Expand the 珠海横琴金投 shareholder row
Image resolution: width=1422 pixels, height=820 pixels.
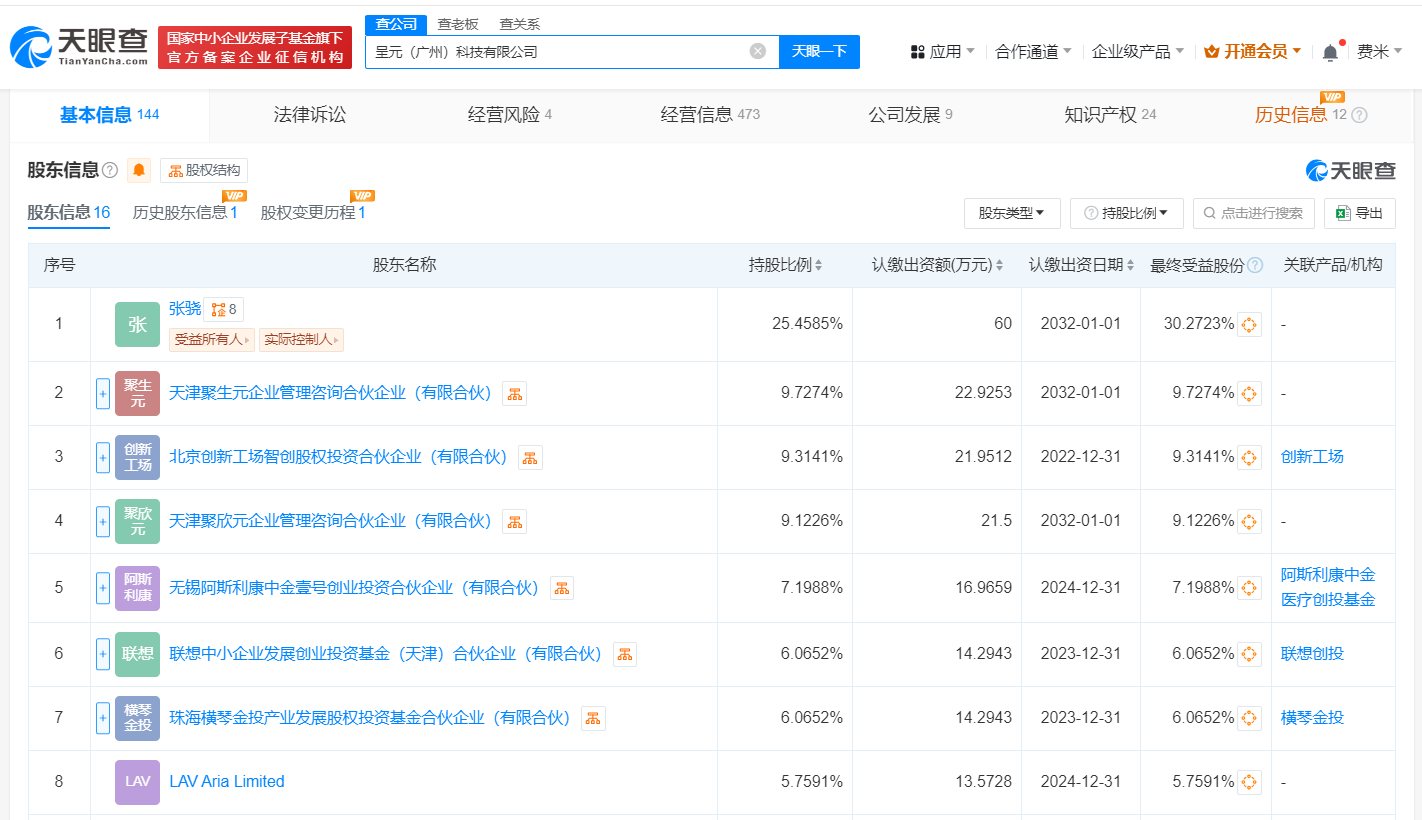[102, 718]
